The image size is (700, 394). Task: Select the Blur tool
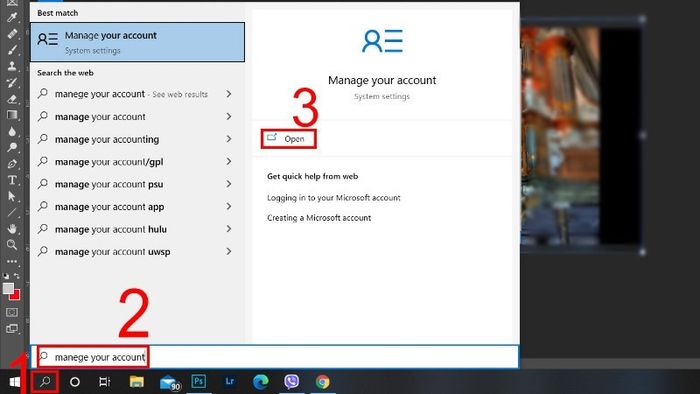[12, 131]
